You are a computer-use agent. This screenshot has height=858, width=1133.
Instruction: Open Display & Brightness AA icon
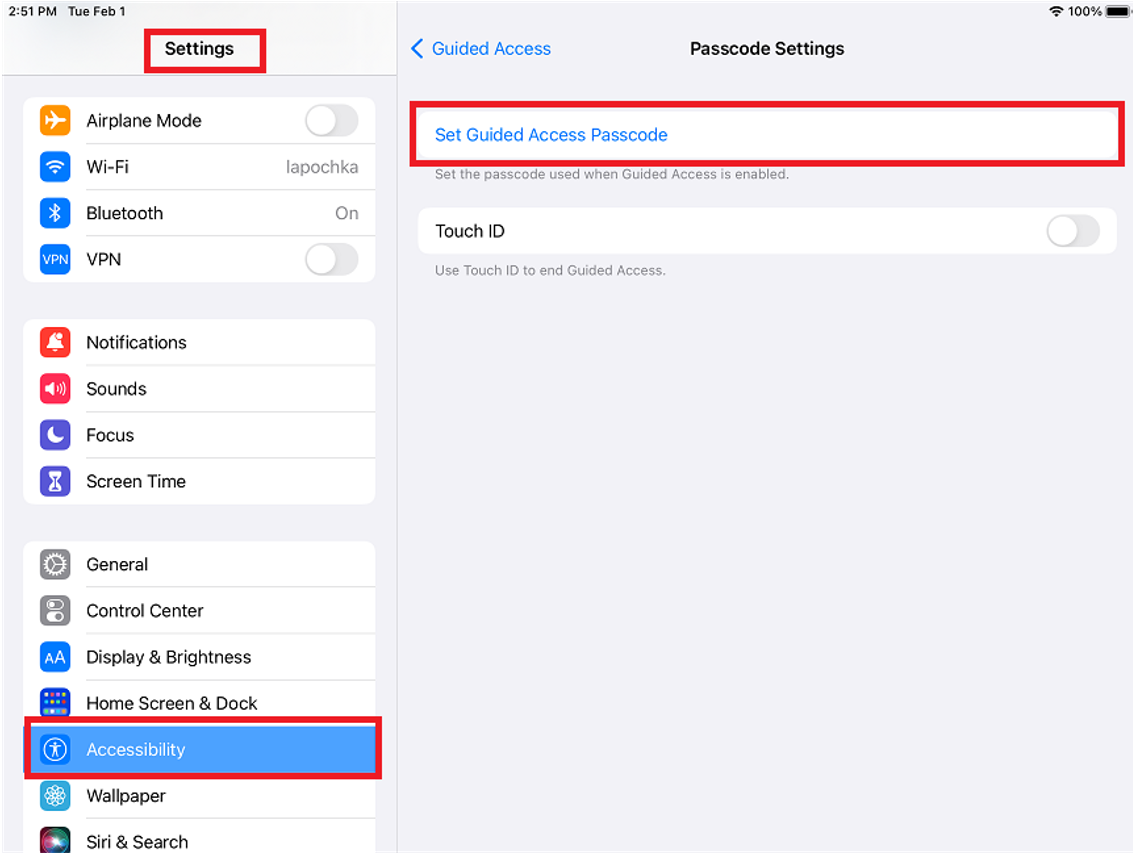click(55, 656)
